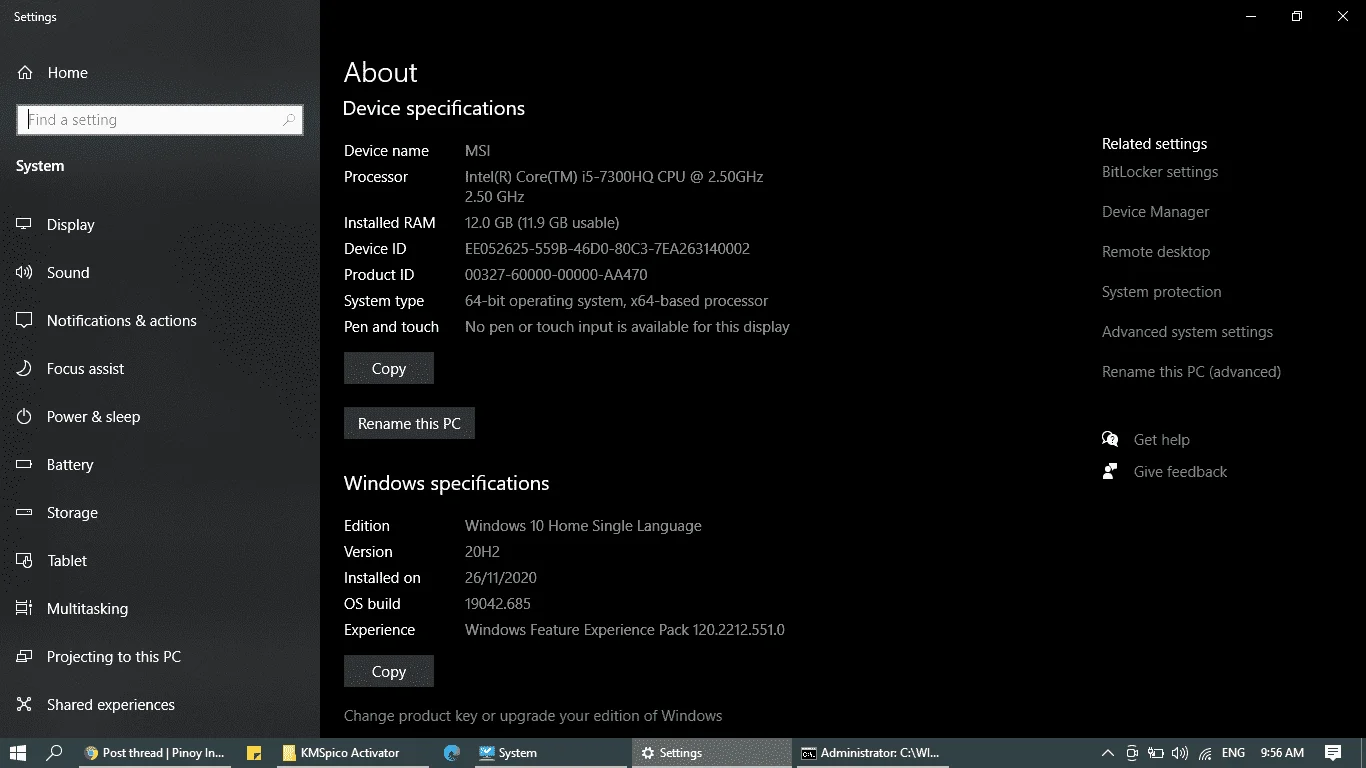The image size is (1366, 768).
Task: Open the Action Center notifications
Action: point(1332,753)
